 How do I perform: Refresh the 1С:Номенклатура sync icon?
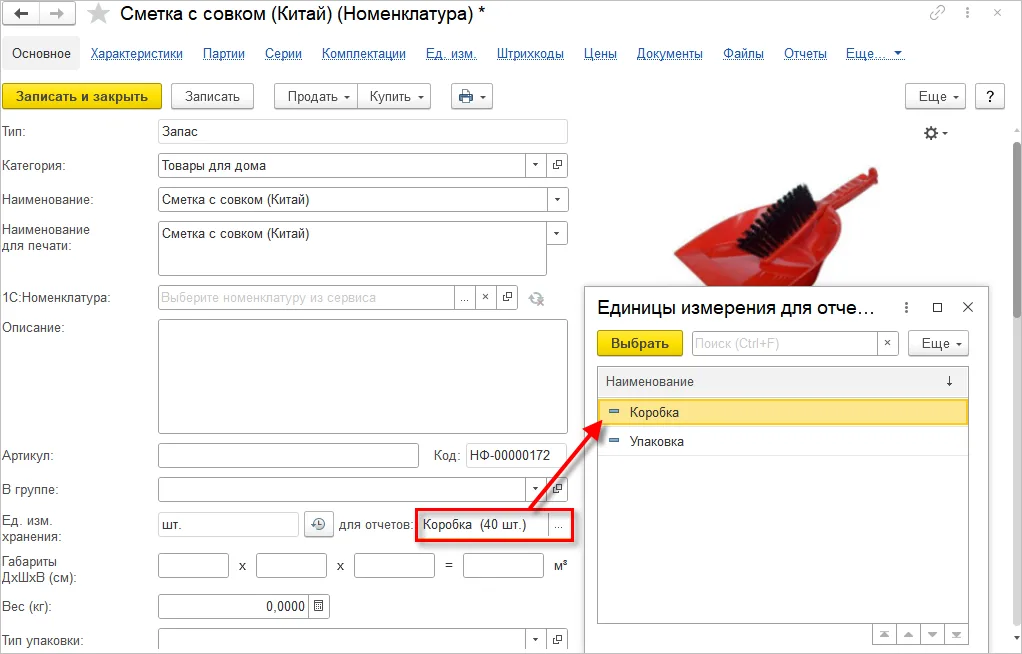[536, 299]
